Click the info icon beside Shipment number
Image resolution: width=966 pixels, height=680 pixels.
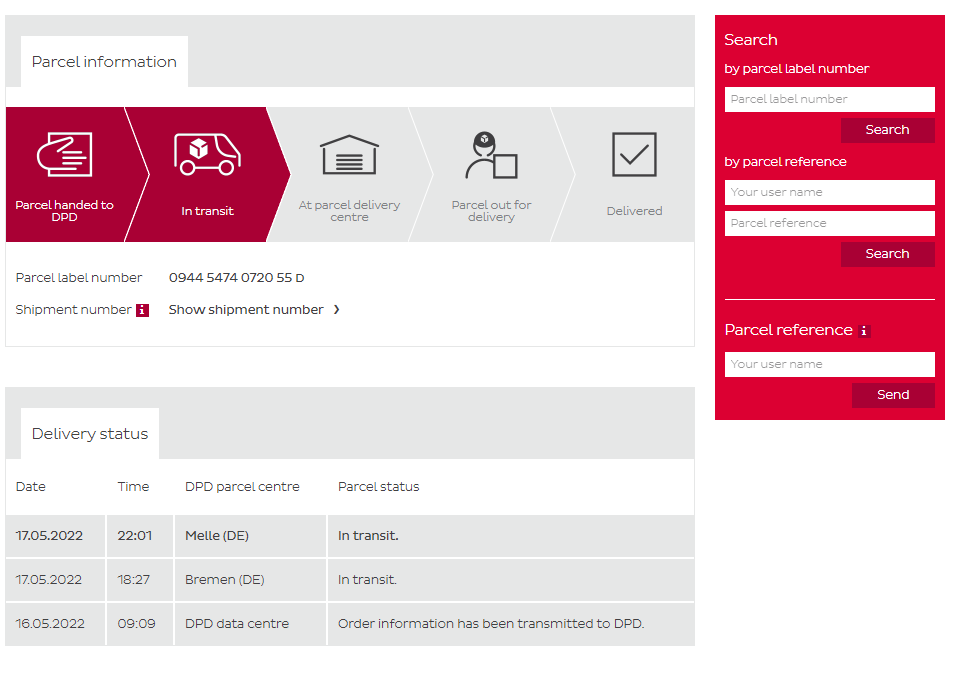pyautogui.click(x=142, y=310)
